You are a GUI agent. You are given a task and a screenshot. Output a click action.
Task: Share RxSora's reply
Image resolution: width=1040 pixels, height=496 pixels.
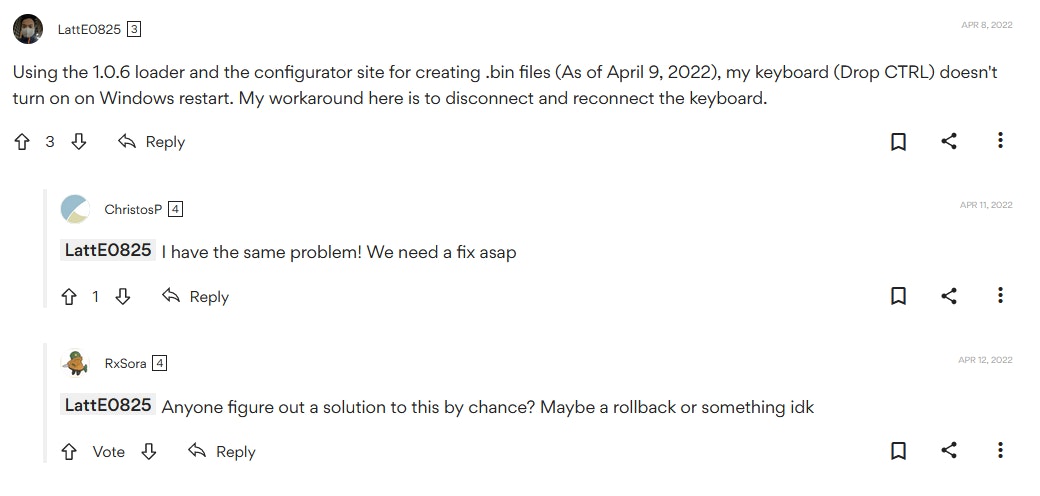pyautogui.click(x=949, y=451)
